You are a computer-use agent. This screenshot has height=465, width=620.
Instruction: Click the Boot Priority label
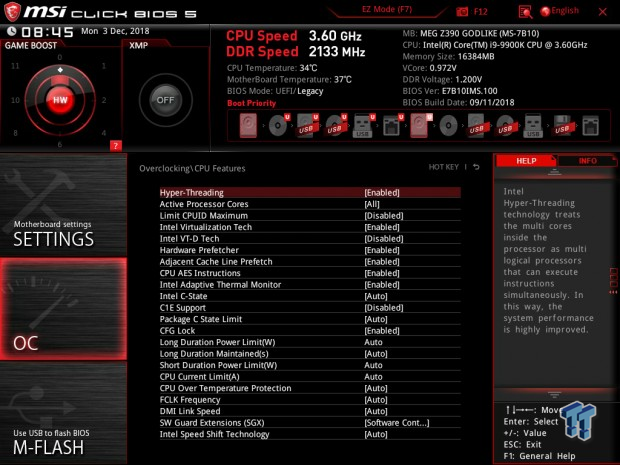[251, 103]
